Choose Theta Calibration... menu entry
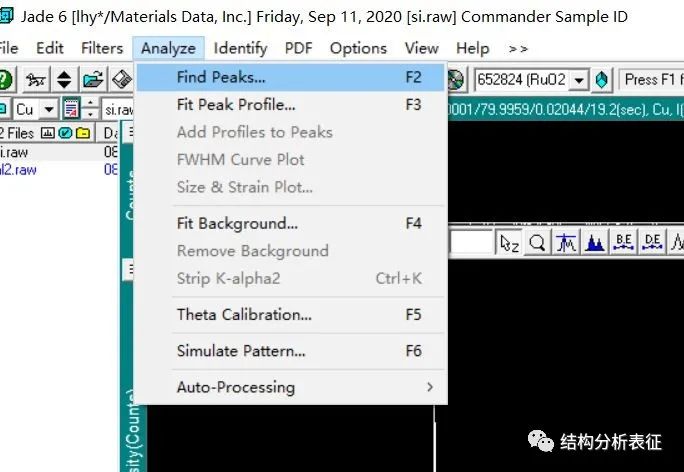 point(291,315)
